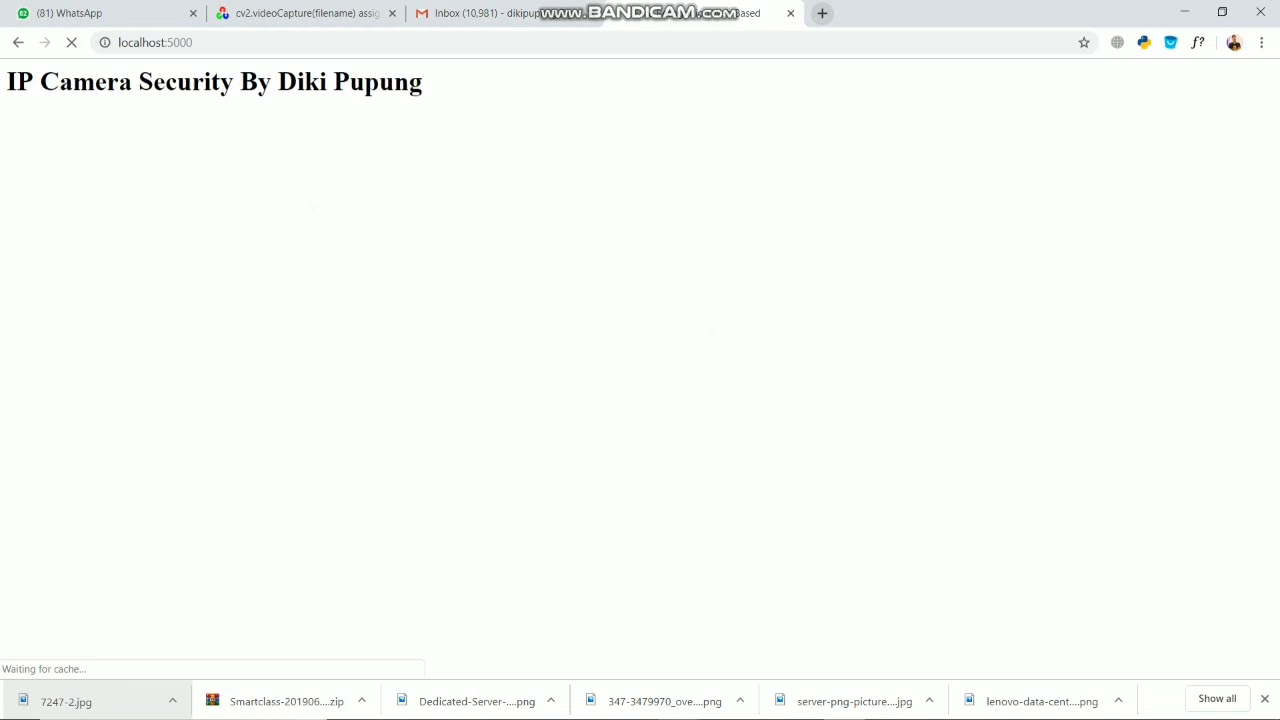Open a new browser tab
The height and width of the screenshot is (720, 1280).
pyautogui.click(x=822, y=13)
